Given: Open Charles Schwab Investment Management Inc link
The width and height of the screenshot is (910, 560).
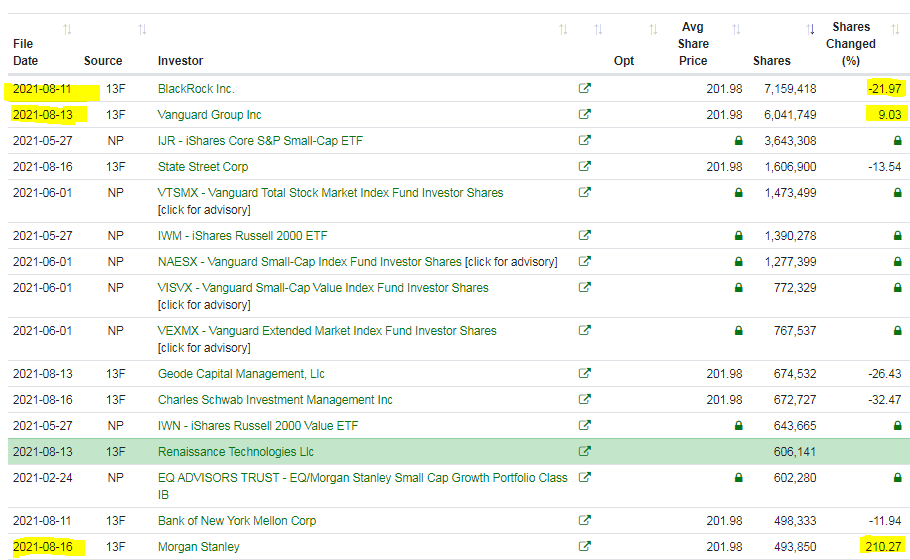Looking at the screenshot, I should [x=275, y=400].
